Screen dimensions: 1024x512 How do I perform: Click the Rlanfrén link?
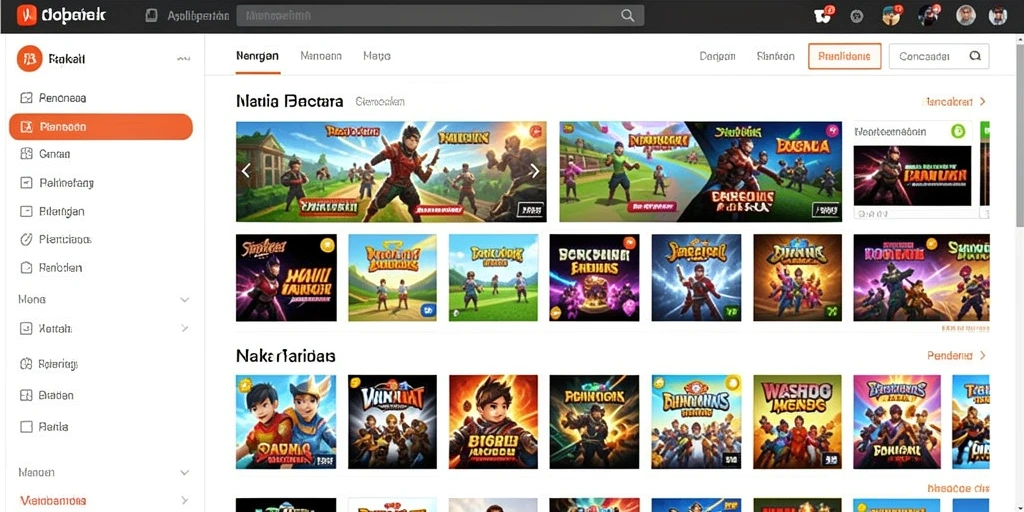click(x=776, y=56)
